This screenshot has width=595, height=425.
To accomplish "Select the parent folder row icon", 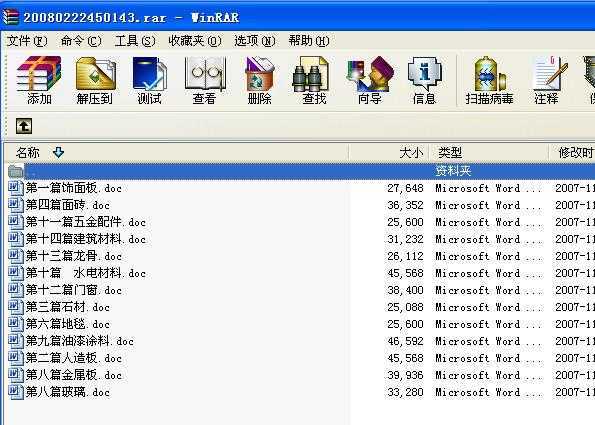I will pyautogui.click(x=16, y=171).
